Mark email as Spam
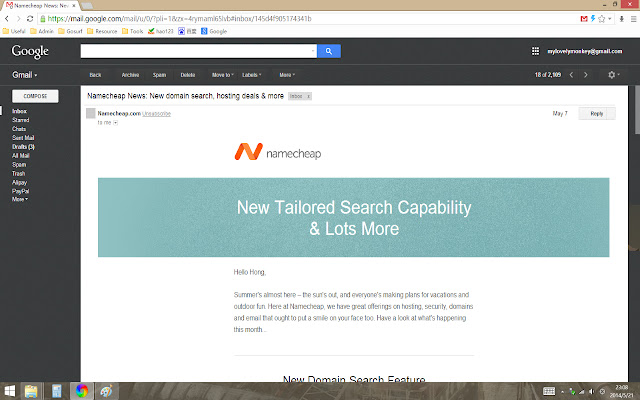Screen dimensions: 640x400 (159, 75)
